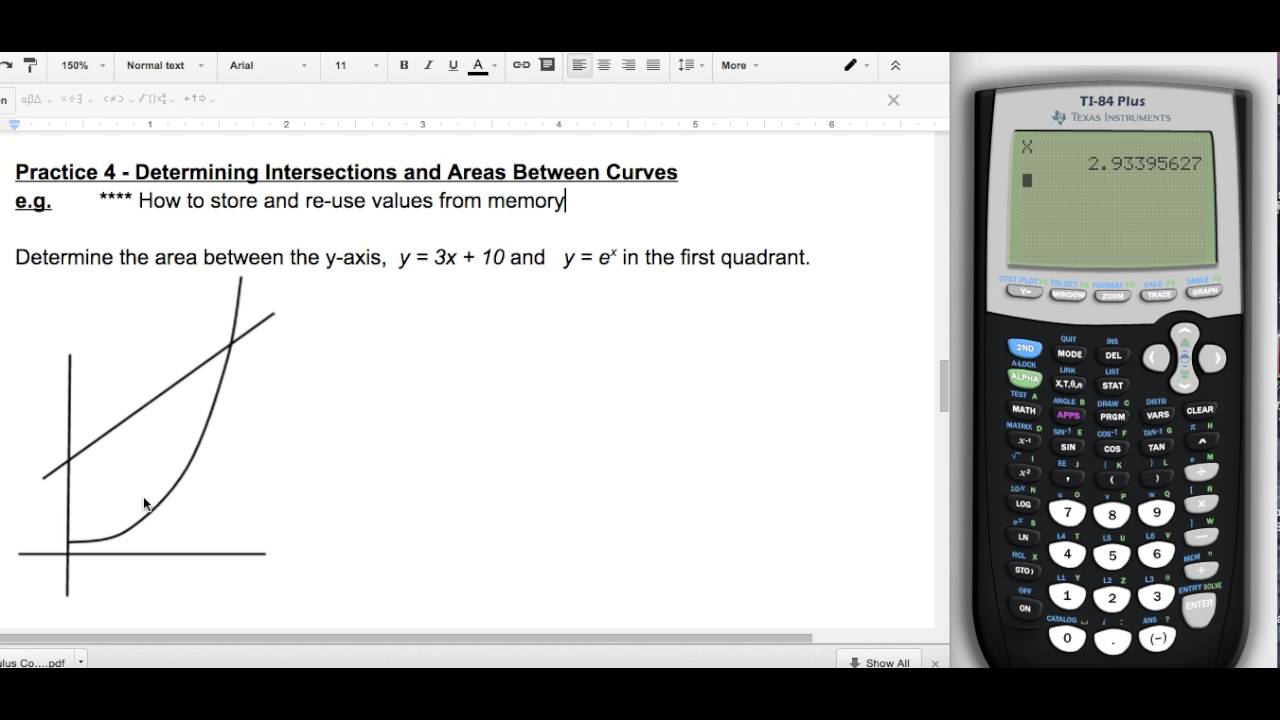Viewport: 1280px width, 720px height.
Task: Open the line spacing dropdown
Action: click(691, 65)
